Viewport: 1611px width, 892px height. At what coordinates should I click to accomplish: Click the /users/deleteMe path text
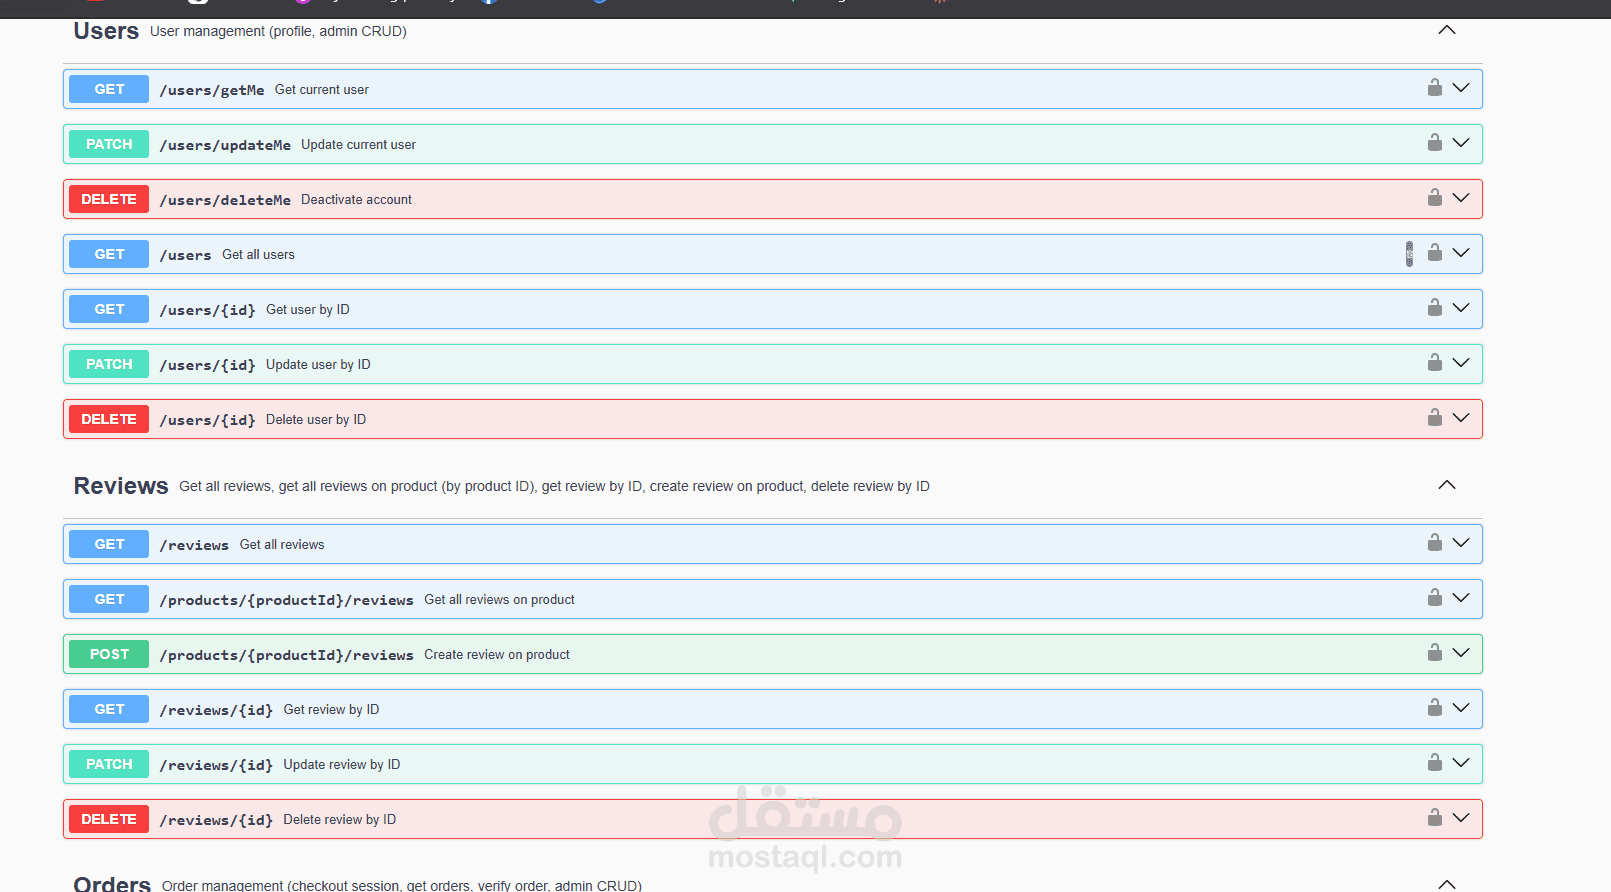pos(225,200)
